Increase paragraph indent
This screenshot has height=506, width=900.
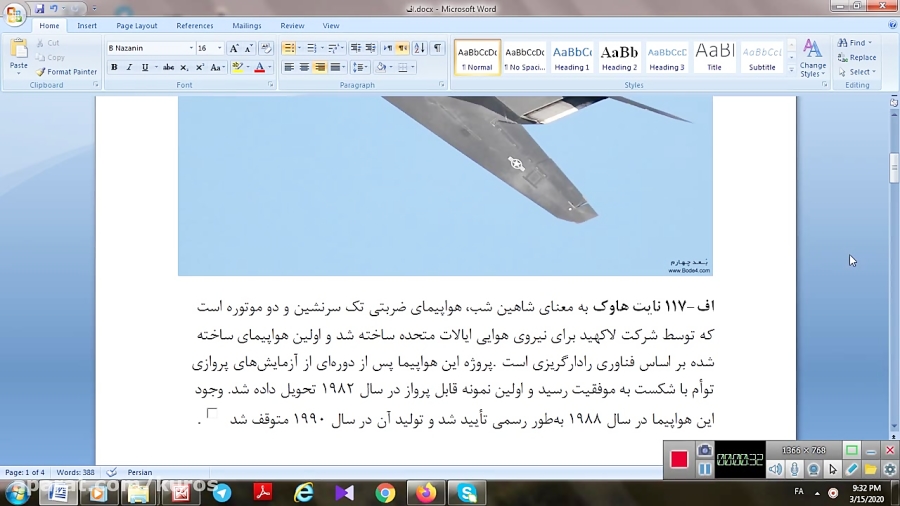tap(371, 48)
